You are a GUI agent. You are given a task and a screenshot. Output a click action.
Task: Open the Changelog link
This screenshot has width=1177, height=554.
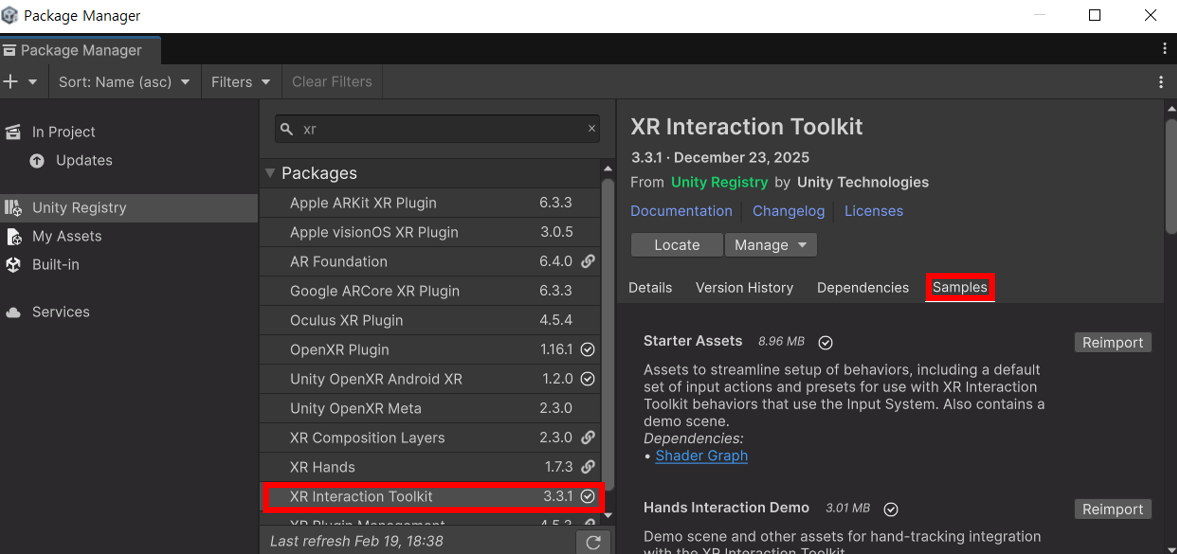788,212
